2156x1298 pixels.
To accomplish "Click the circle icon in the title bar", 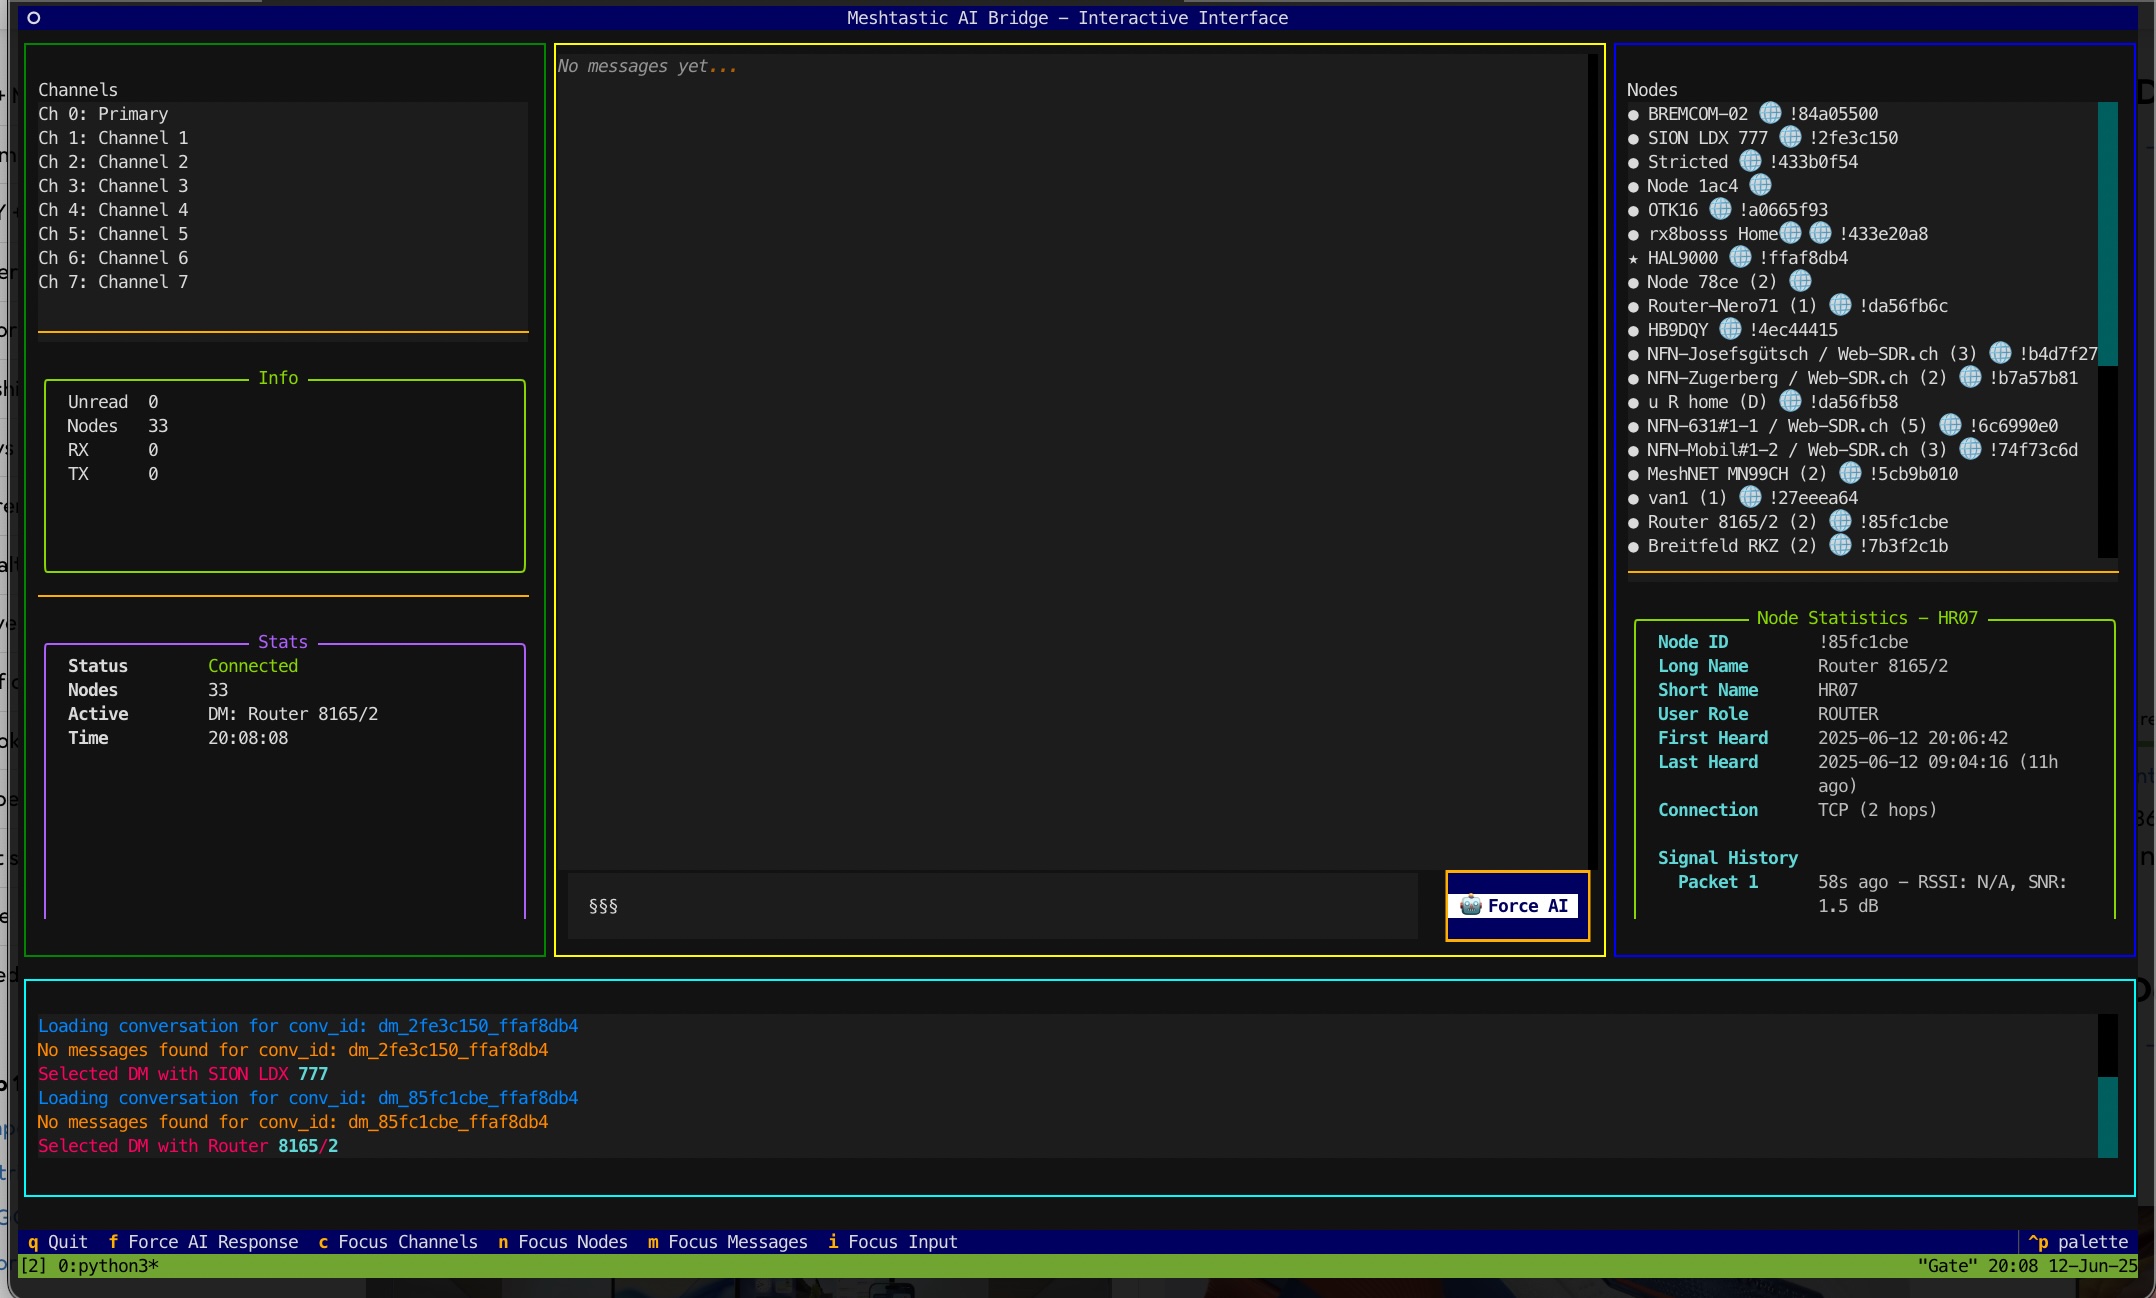I will [x=33, y=17].
